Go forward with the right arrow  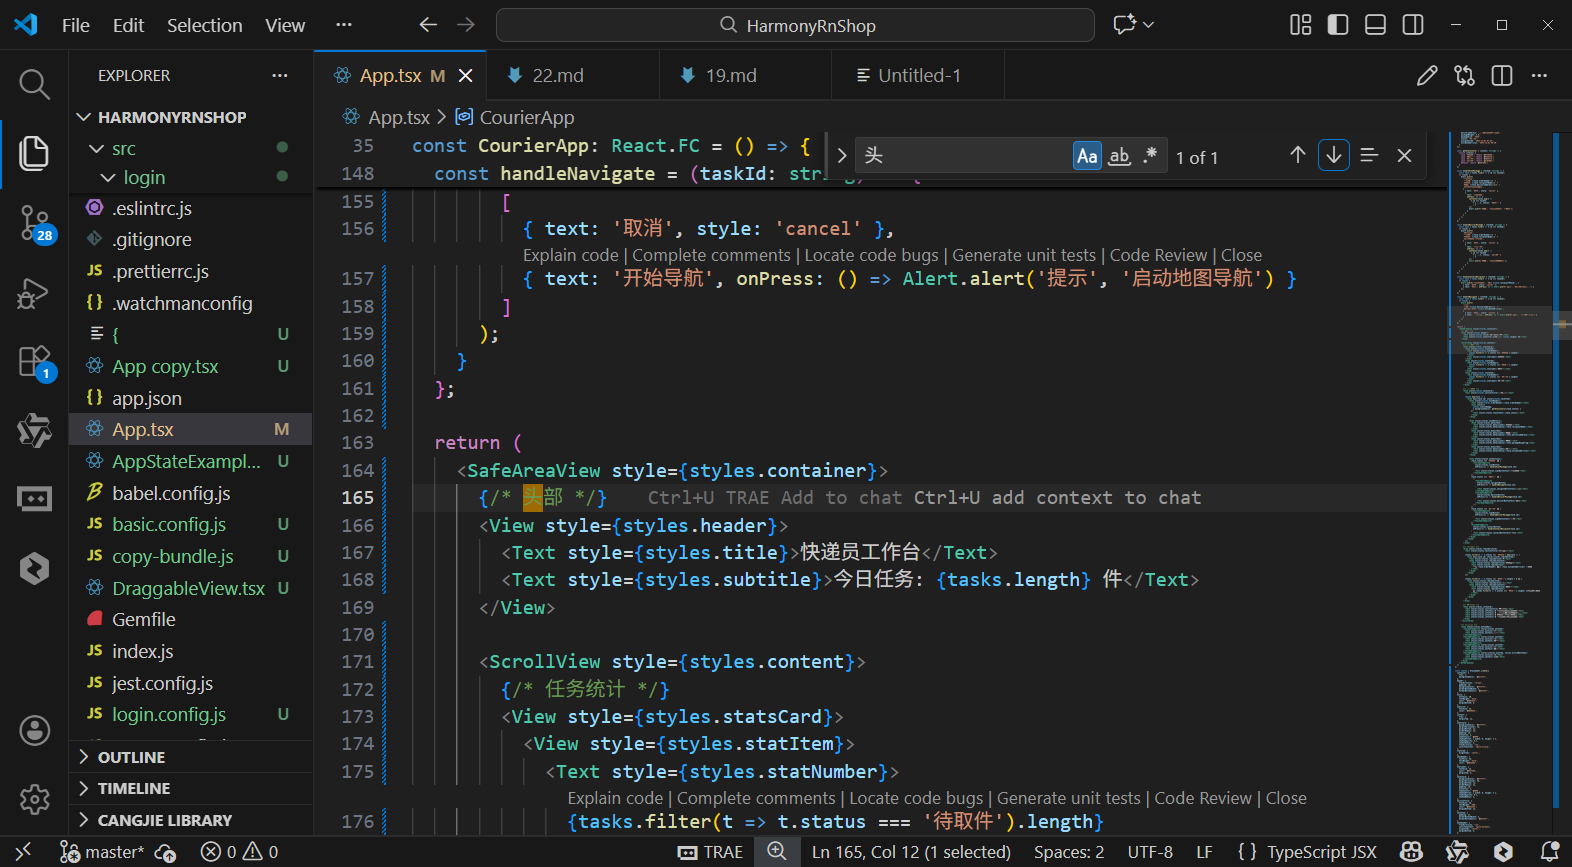point(466,25)
